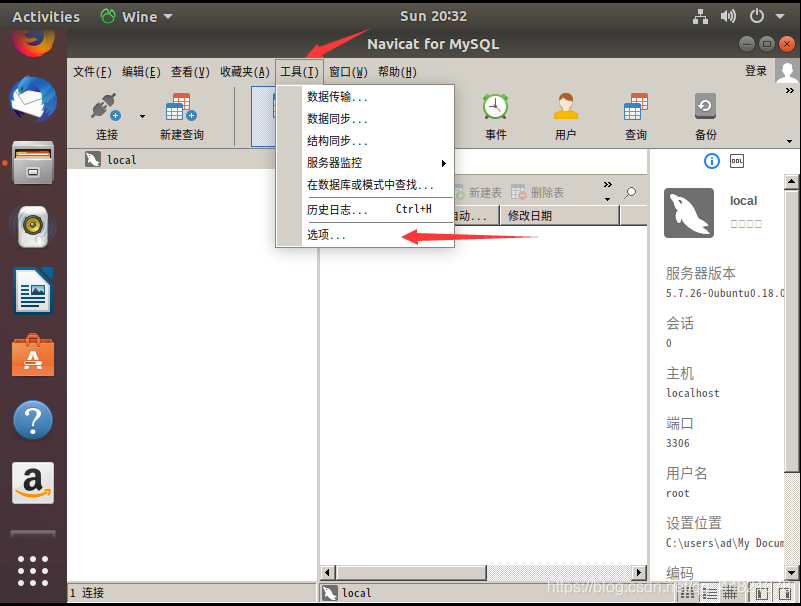The image size is (801, 606).
Task: Open Amazon from the dock
Action: [33, 483]
